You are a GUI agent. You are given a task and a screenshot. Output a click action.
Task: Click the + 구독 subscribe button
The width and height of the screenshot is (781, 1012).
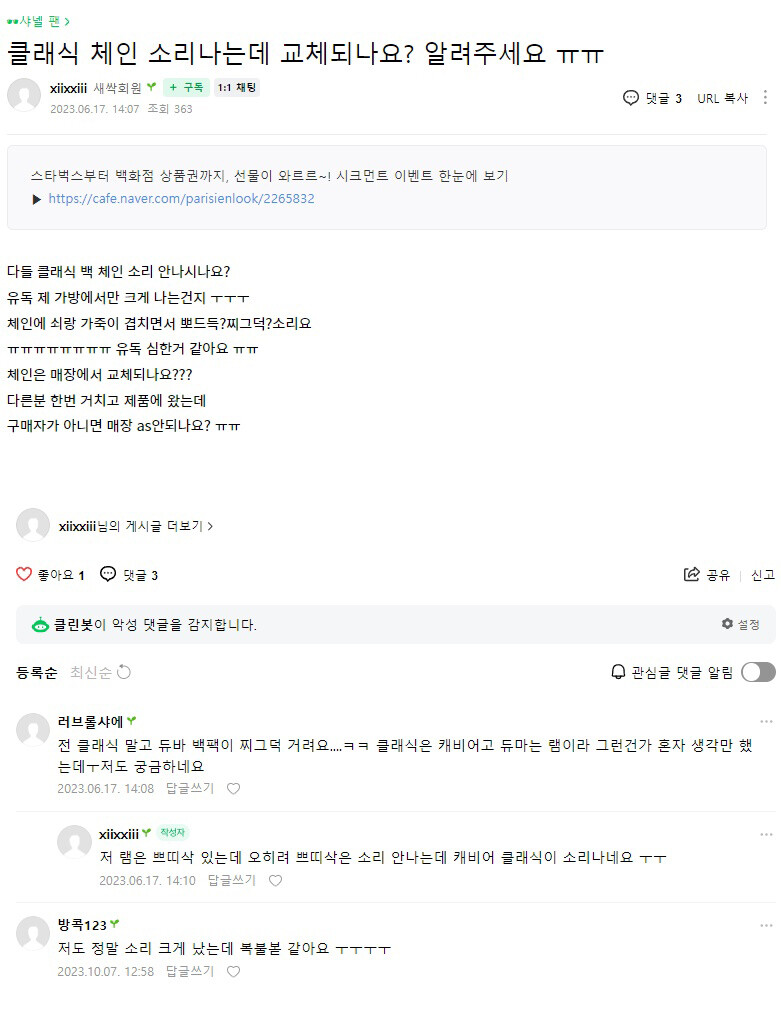[186, 87]
